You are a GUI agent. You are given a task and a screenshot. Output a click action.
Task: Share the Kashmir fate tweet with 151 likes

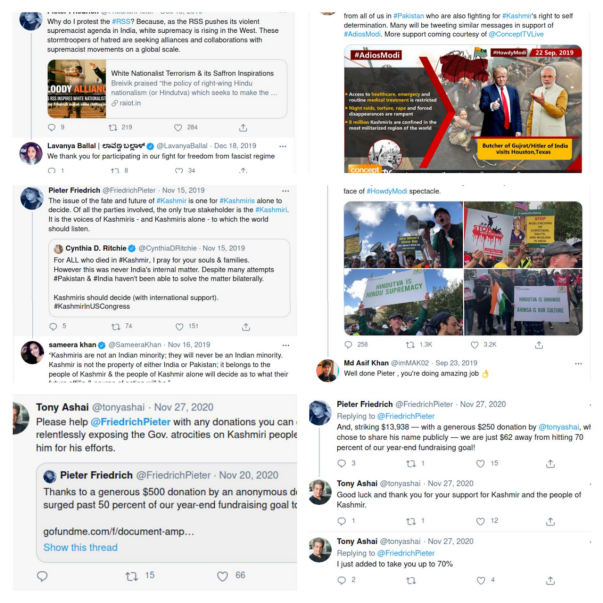(x=246, y=327)
